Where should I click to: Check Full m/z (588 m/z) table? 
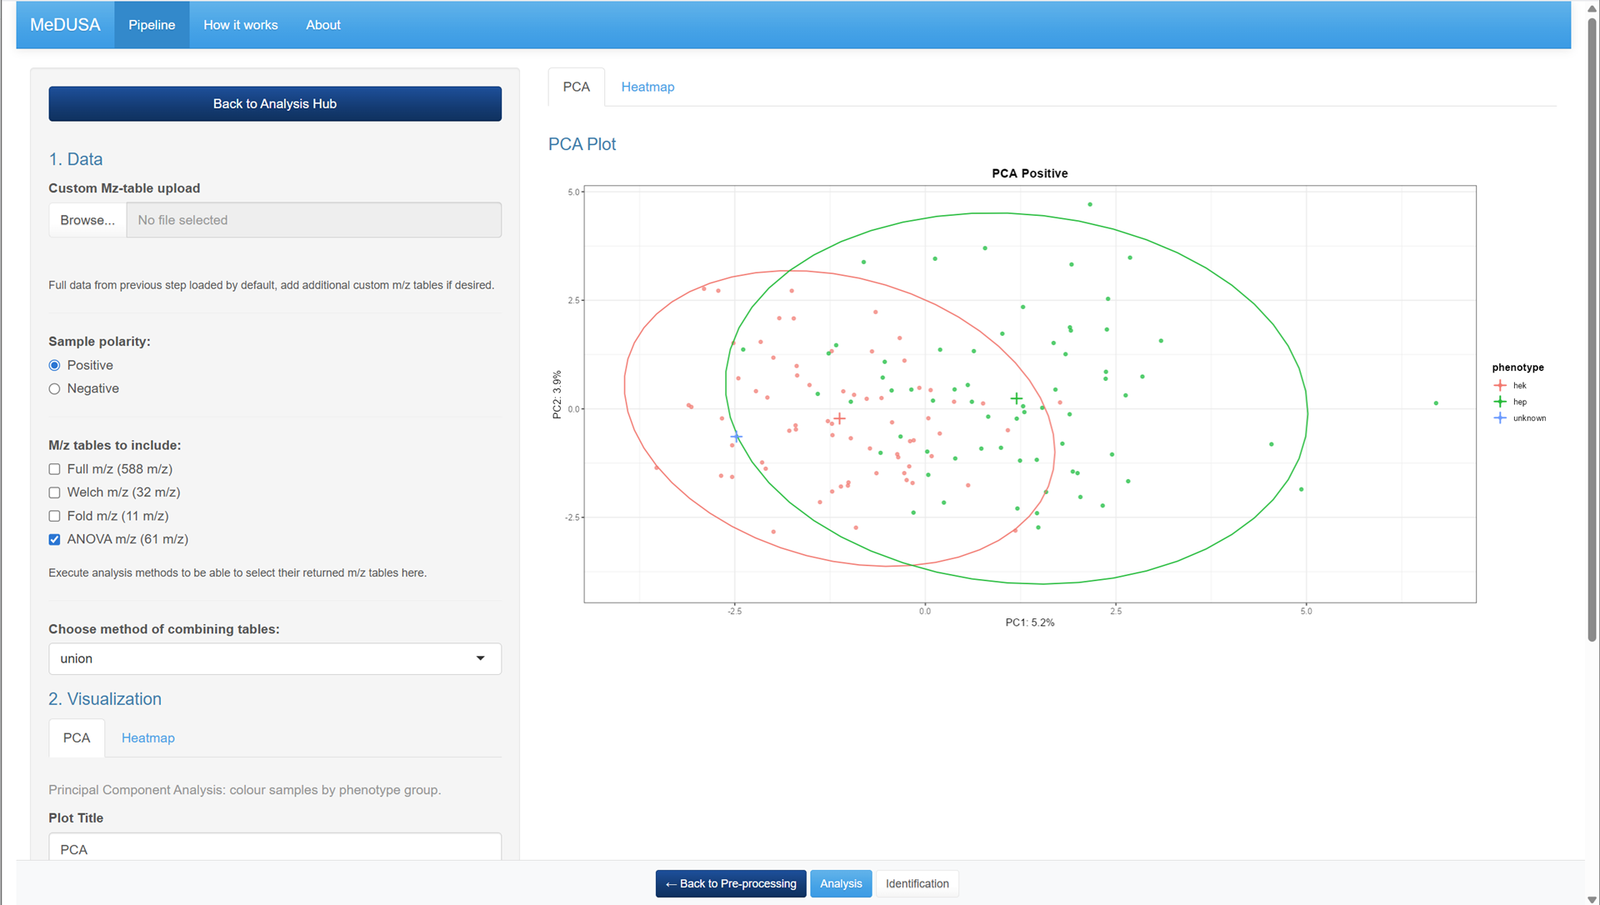pyautogui.click(x=55, y=469)
